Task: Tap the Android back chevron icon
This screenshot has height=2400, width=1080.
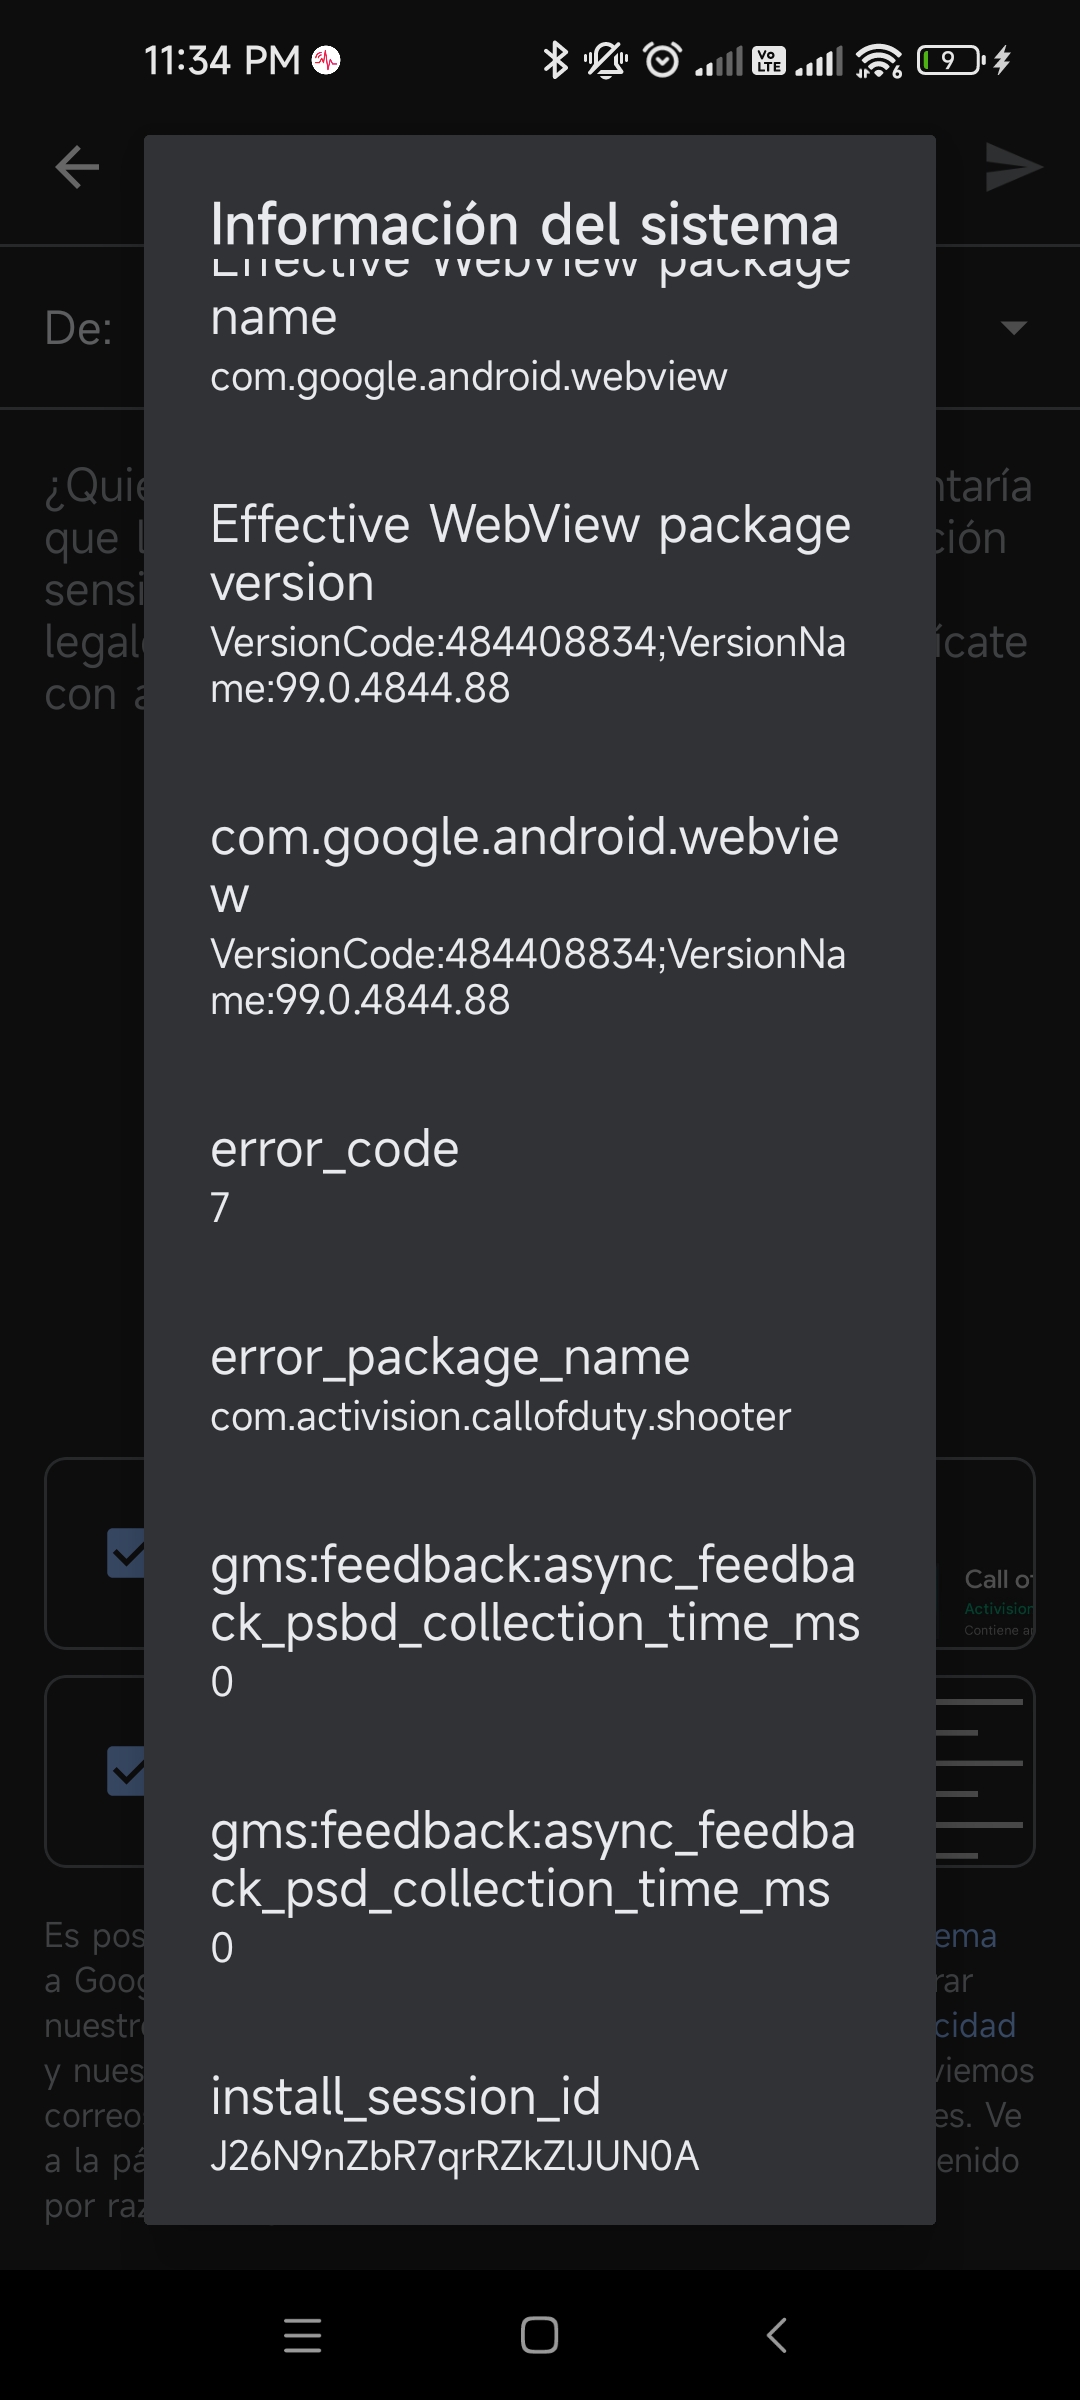Action: [776, 2336]
